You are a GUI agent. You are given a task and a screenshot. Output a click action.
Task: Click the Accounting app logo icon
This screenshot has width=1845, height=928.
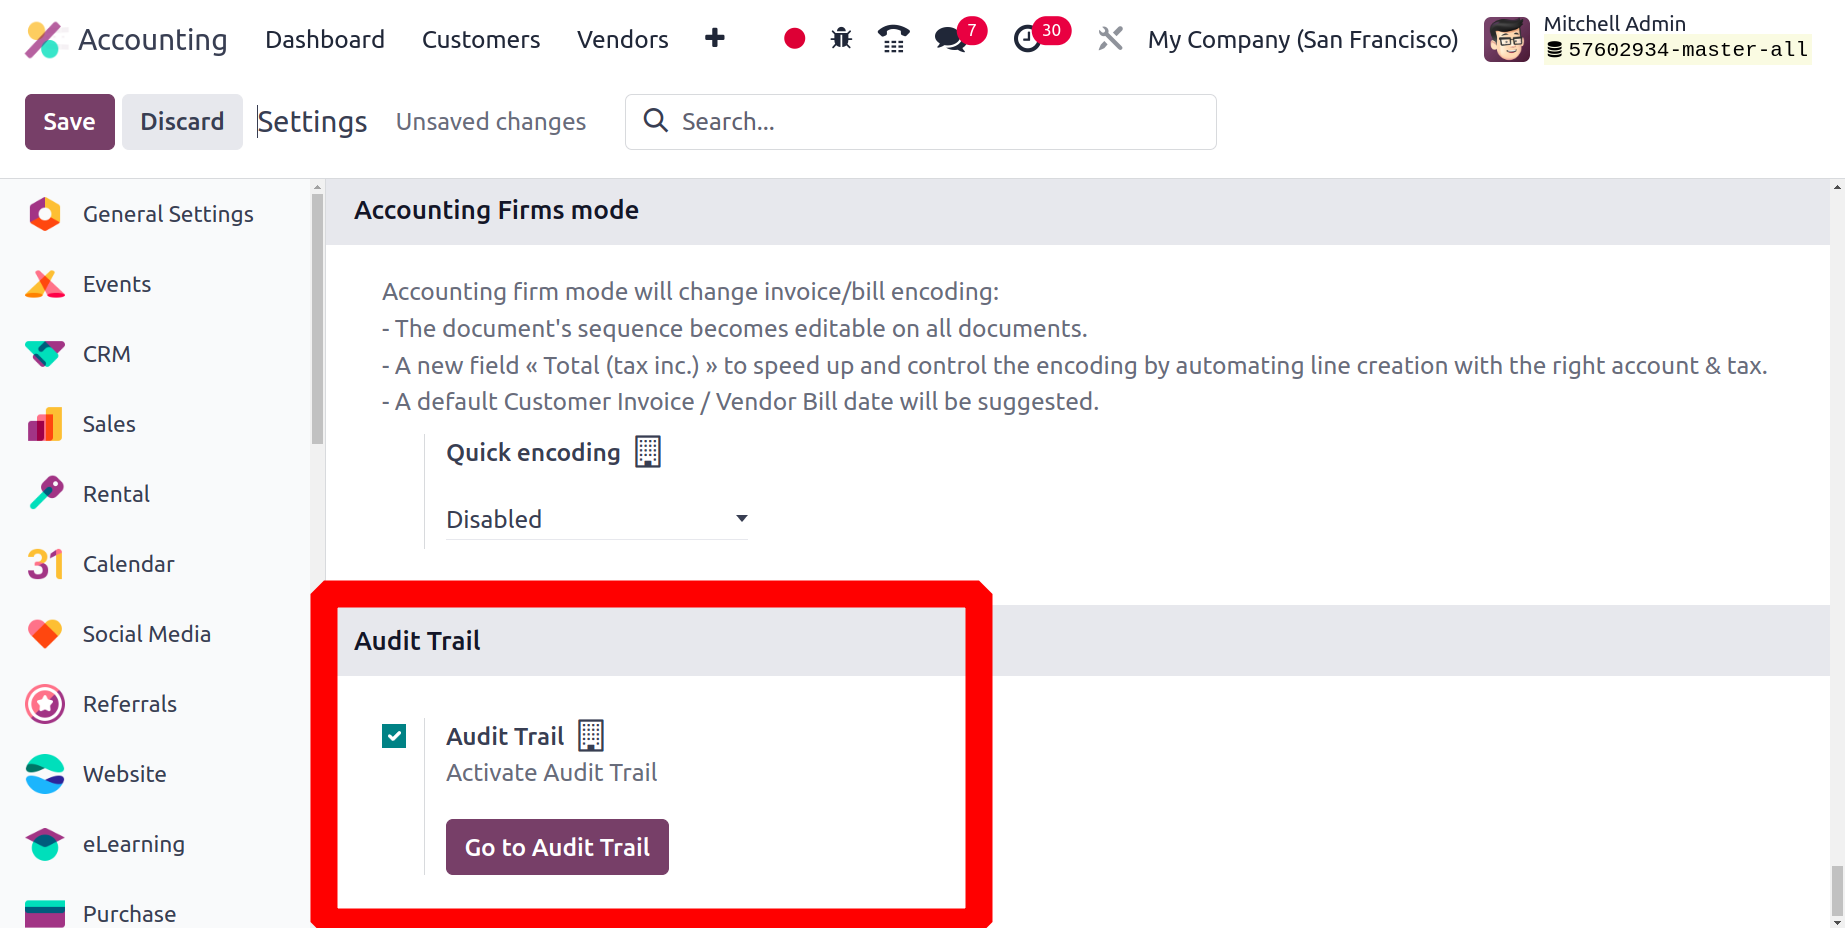pyautogui.click(x=43, y=39)
